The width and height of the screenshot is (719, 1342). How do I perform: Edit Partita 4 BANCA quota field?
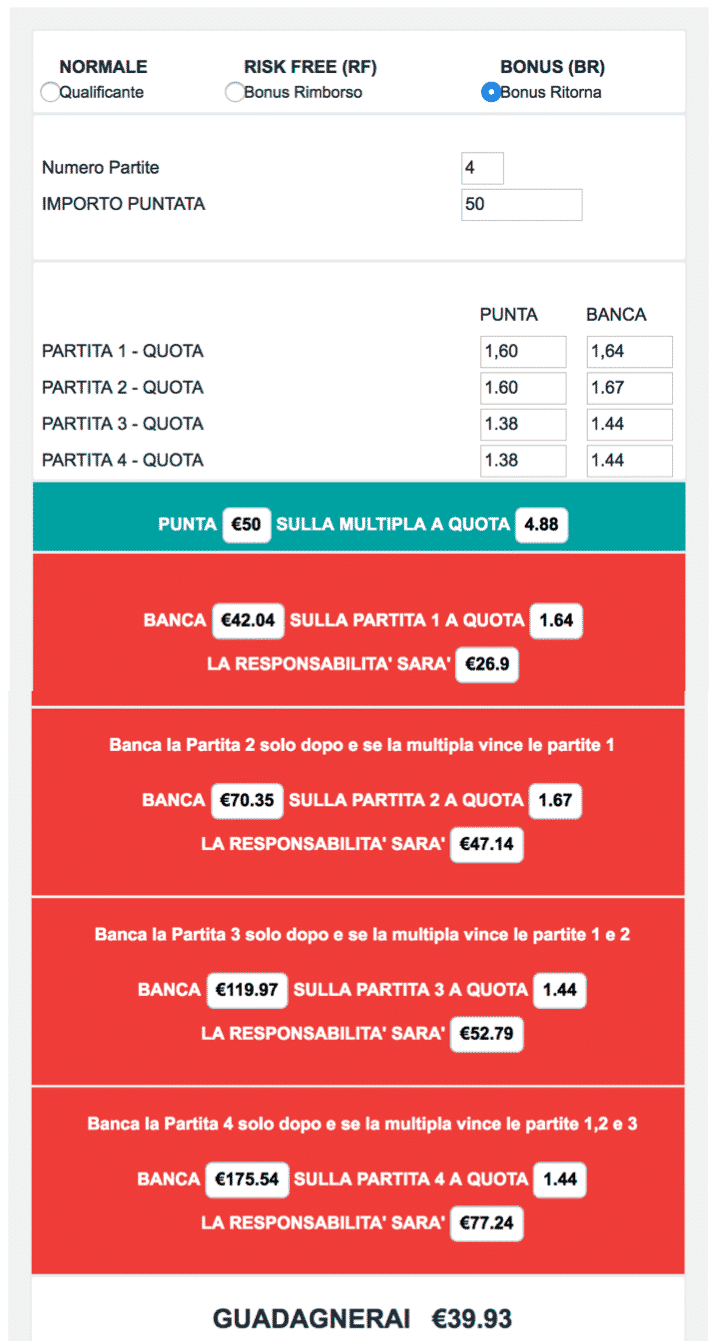(629, 461)
